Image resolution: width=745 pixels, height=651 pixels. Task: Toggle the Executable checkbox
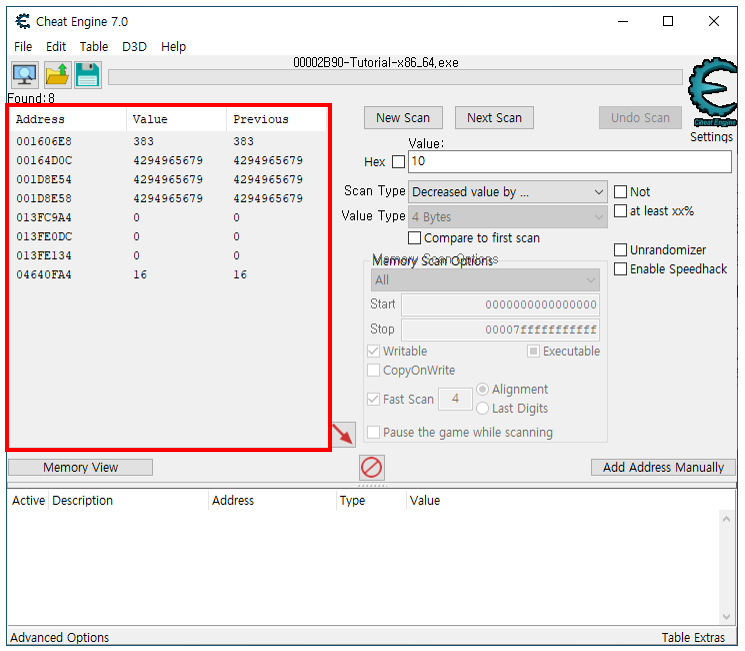(534, 351)
